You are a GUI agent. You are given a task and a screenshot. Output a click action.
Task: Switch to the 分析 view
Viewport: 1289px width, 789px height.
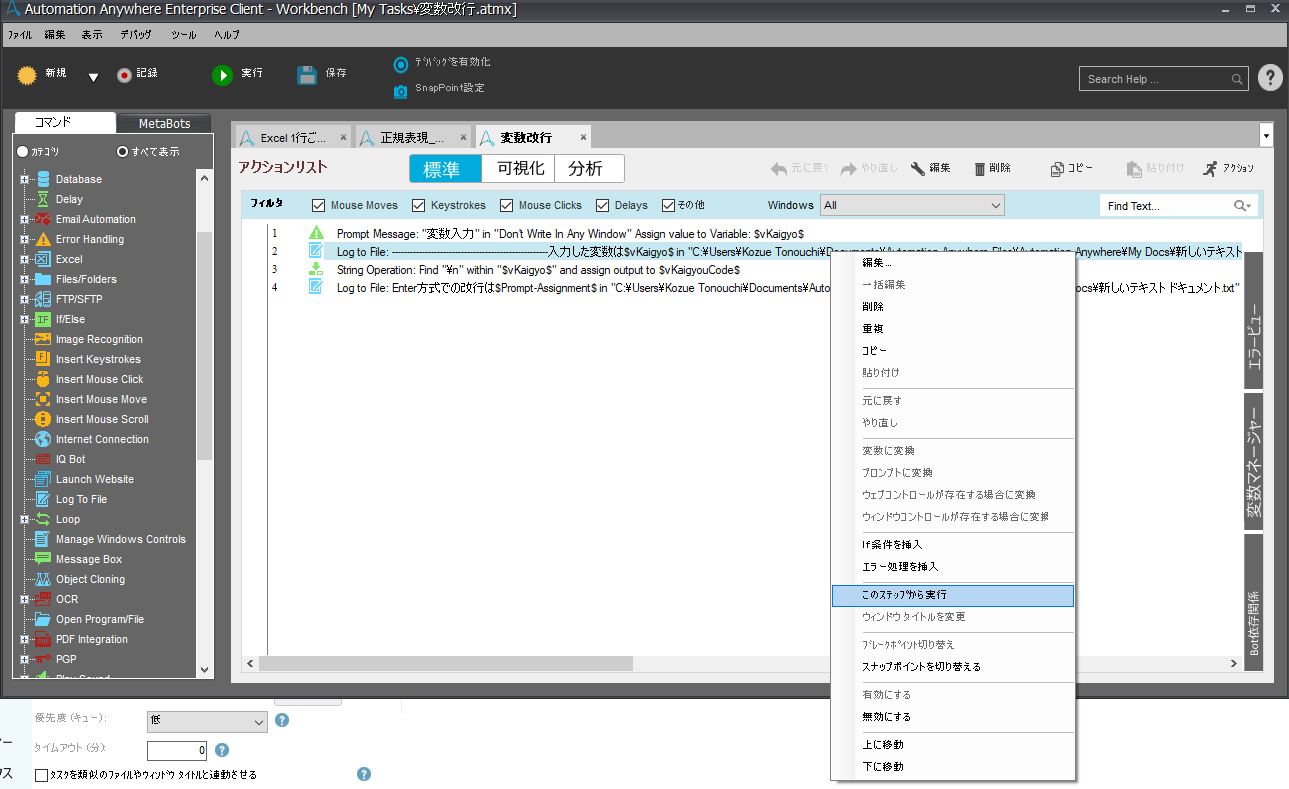coord(590,168)
